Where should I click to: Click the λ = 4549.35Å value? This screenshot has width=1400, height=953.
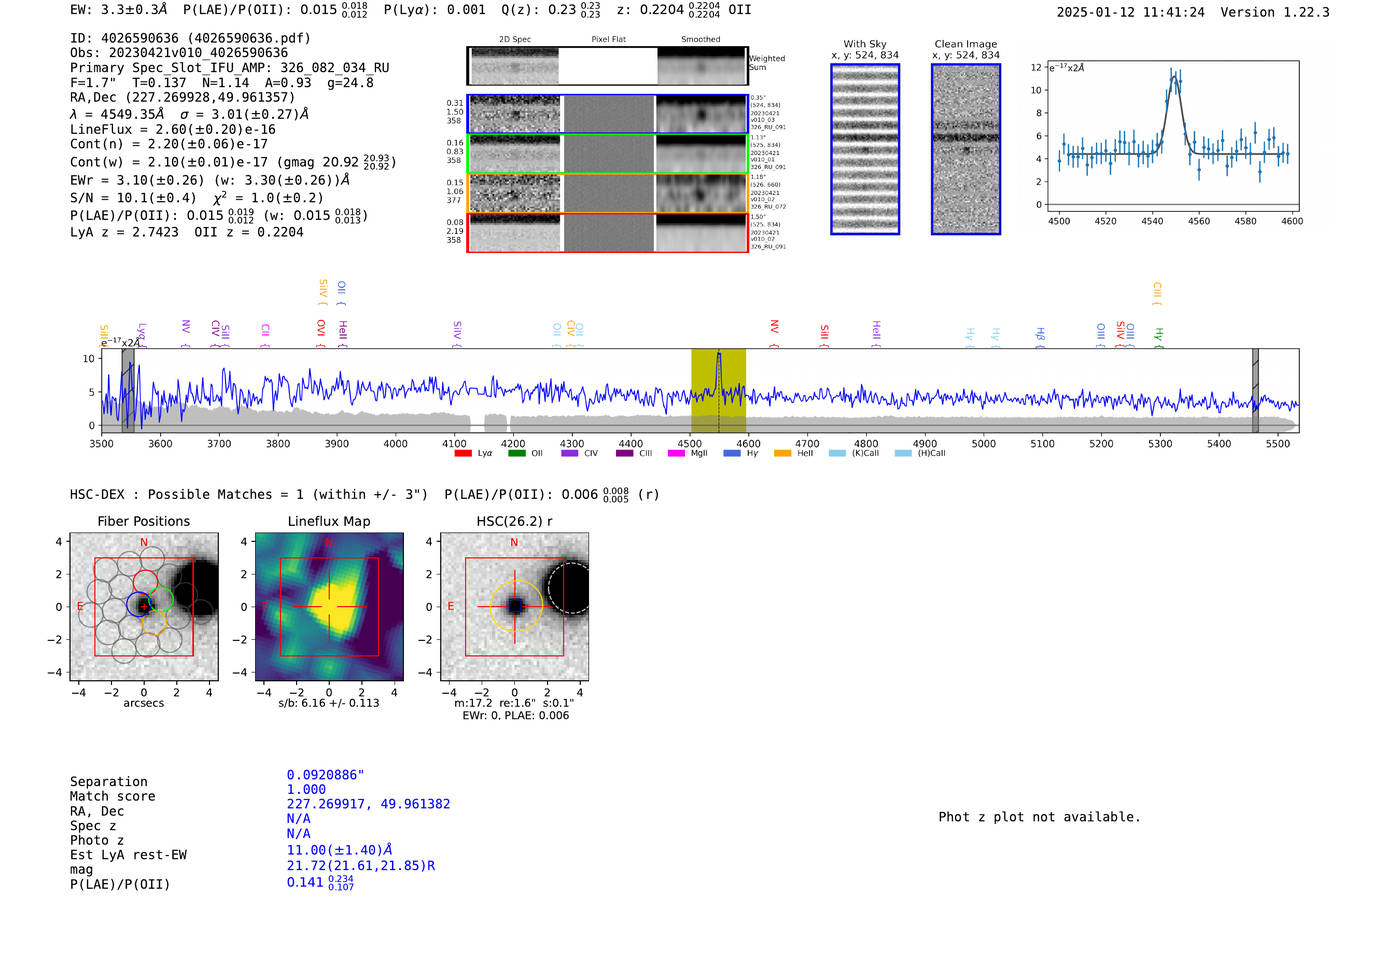117,114
